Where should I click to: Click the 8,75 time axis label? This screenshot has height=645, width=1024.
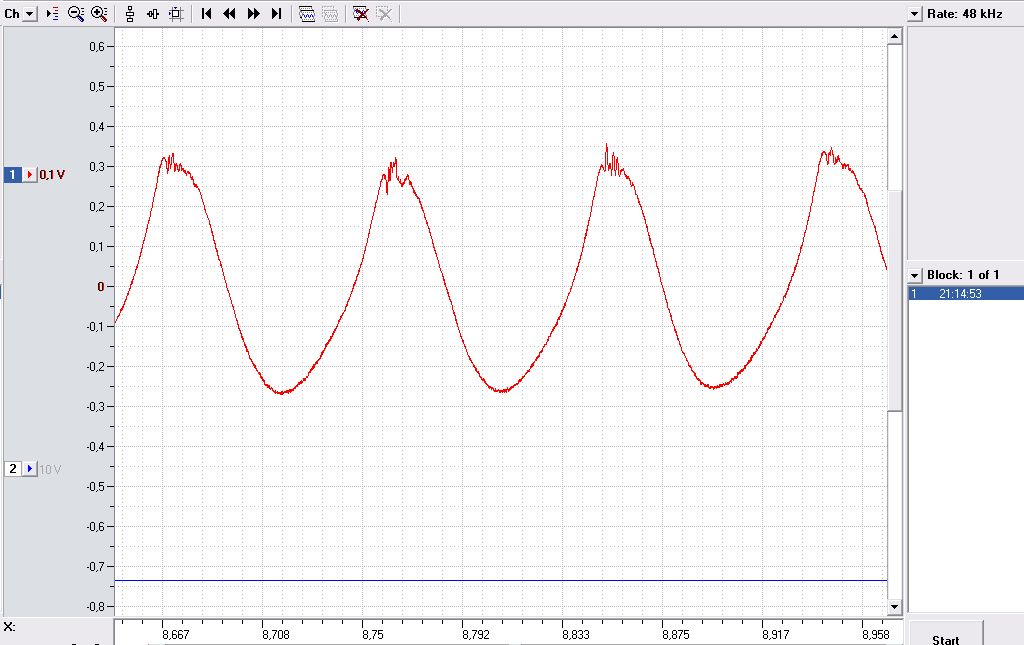[373, 635]
